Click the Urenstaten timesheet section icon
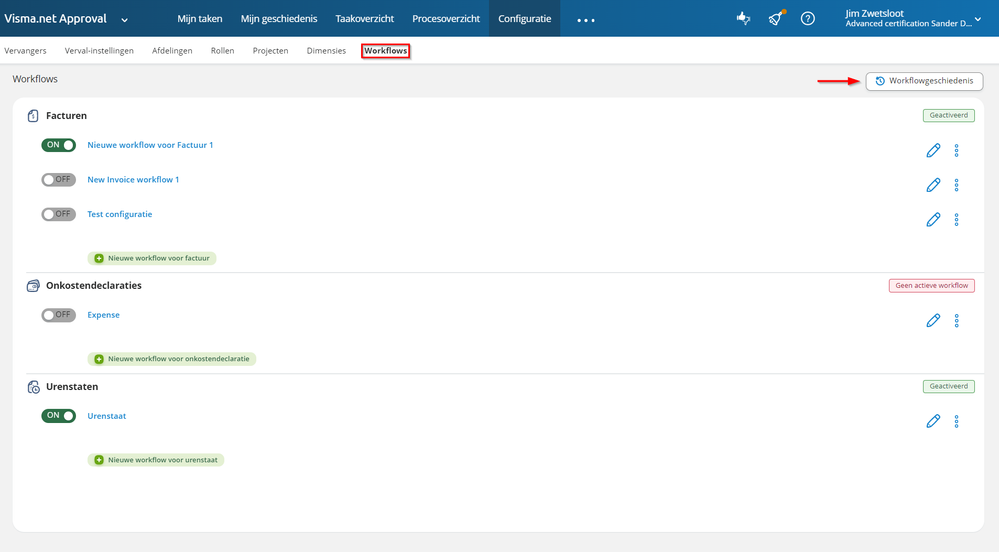The height and width of the screenshot is (552, 999). (33, 387)
